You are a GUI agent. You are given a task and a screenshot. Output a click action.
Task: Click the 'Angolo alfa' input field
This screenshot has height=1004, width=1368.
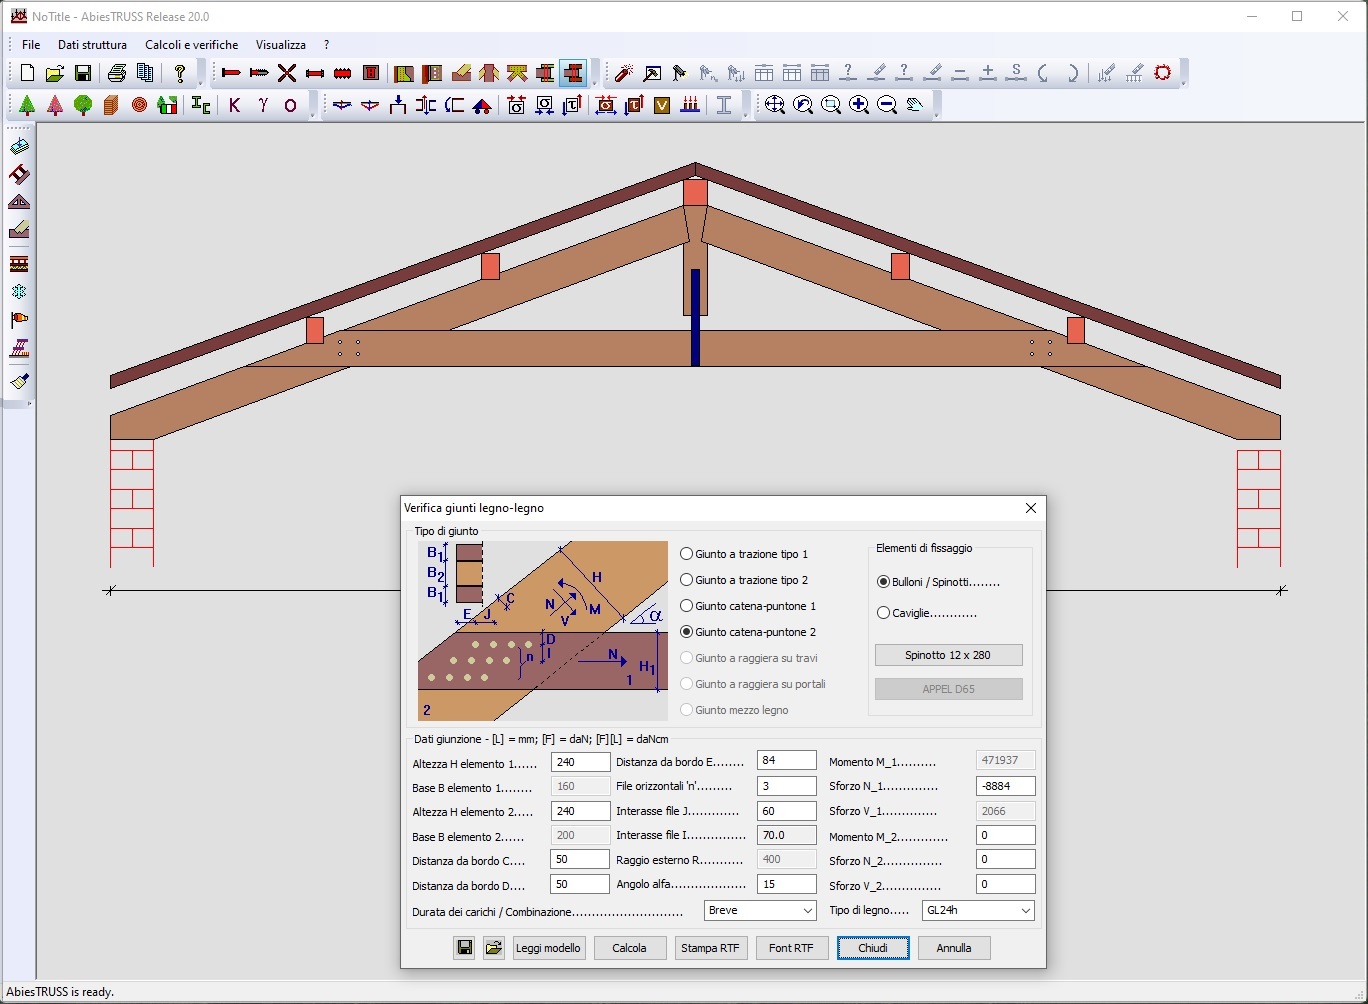click(x=787, y=884)
